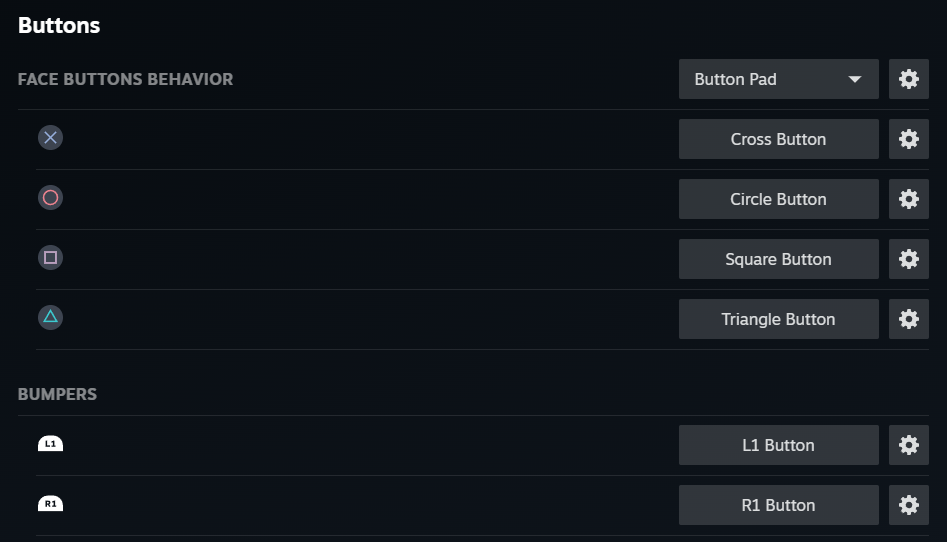Select the R1 Button binding

778,505
